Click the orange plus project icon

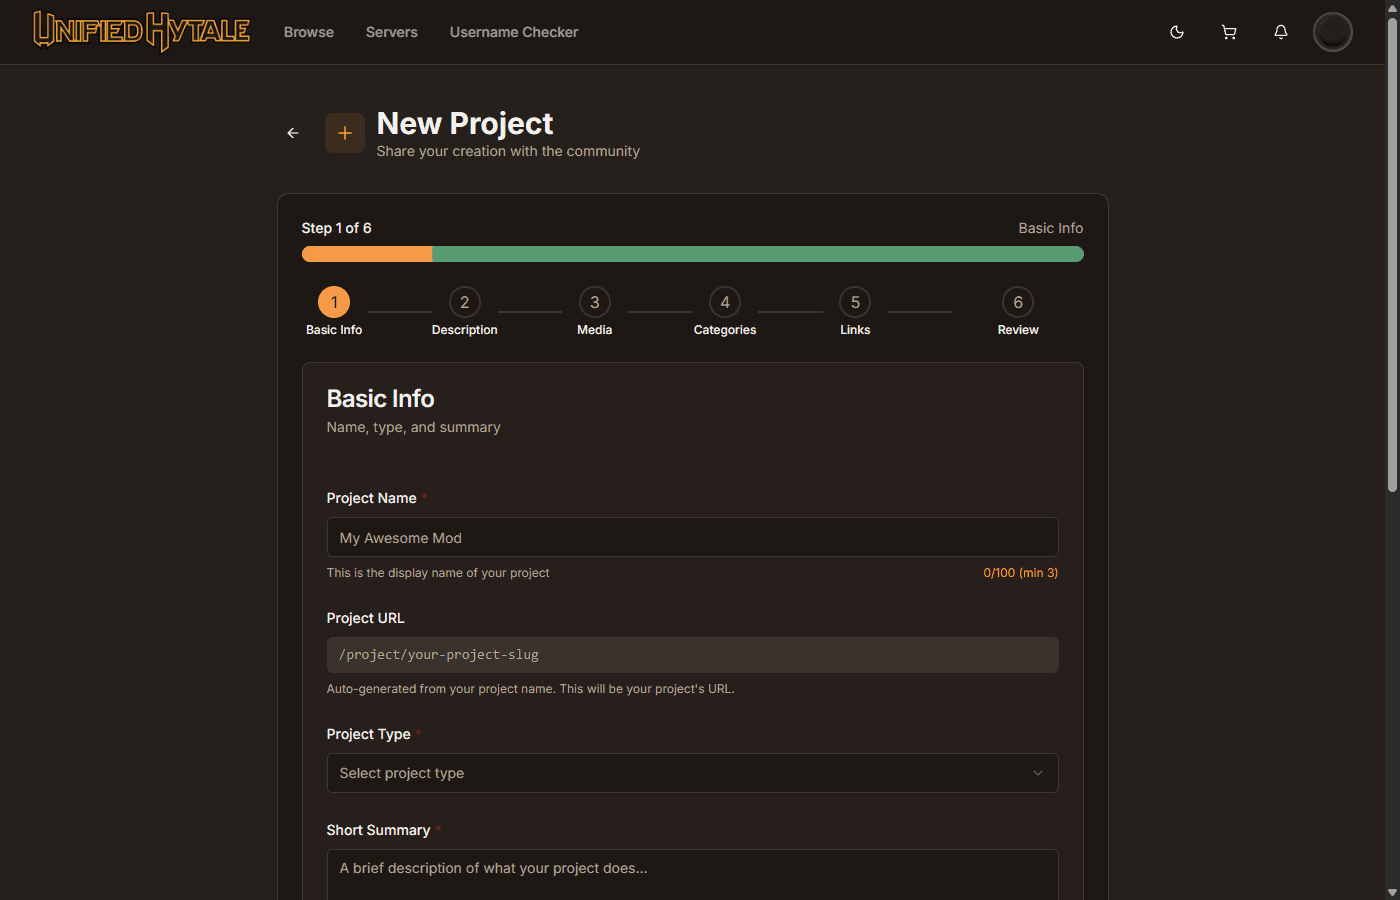pyautogui.click(x=345, y=133)
